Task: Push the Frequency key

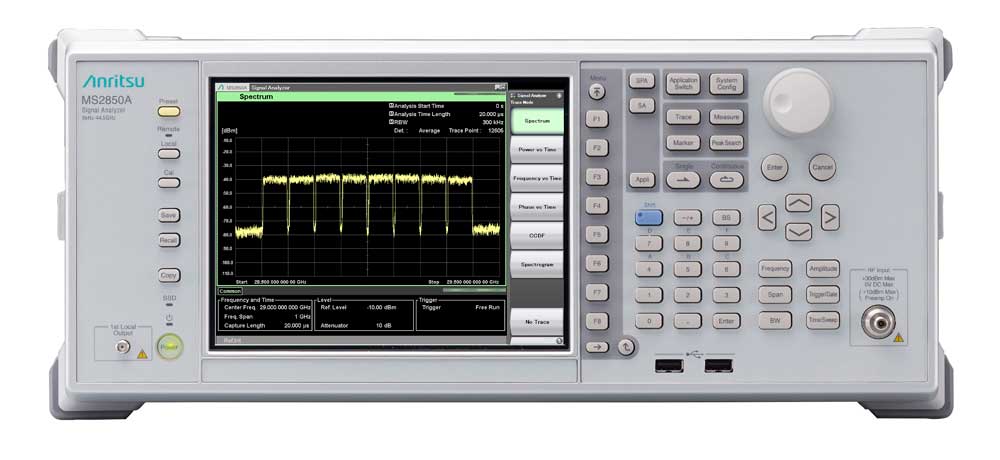Action: pos(775,269)
